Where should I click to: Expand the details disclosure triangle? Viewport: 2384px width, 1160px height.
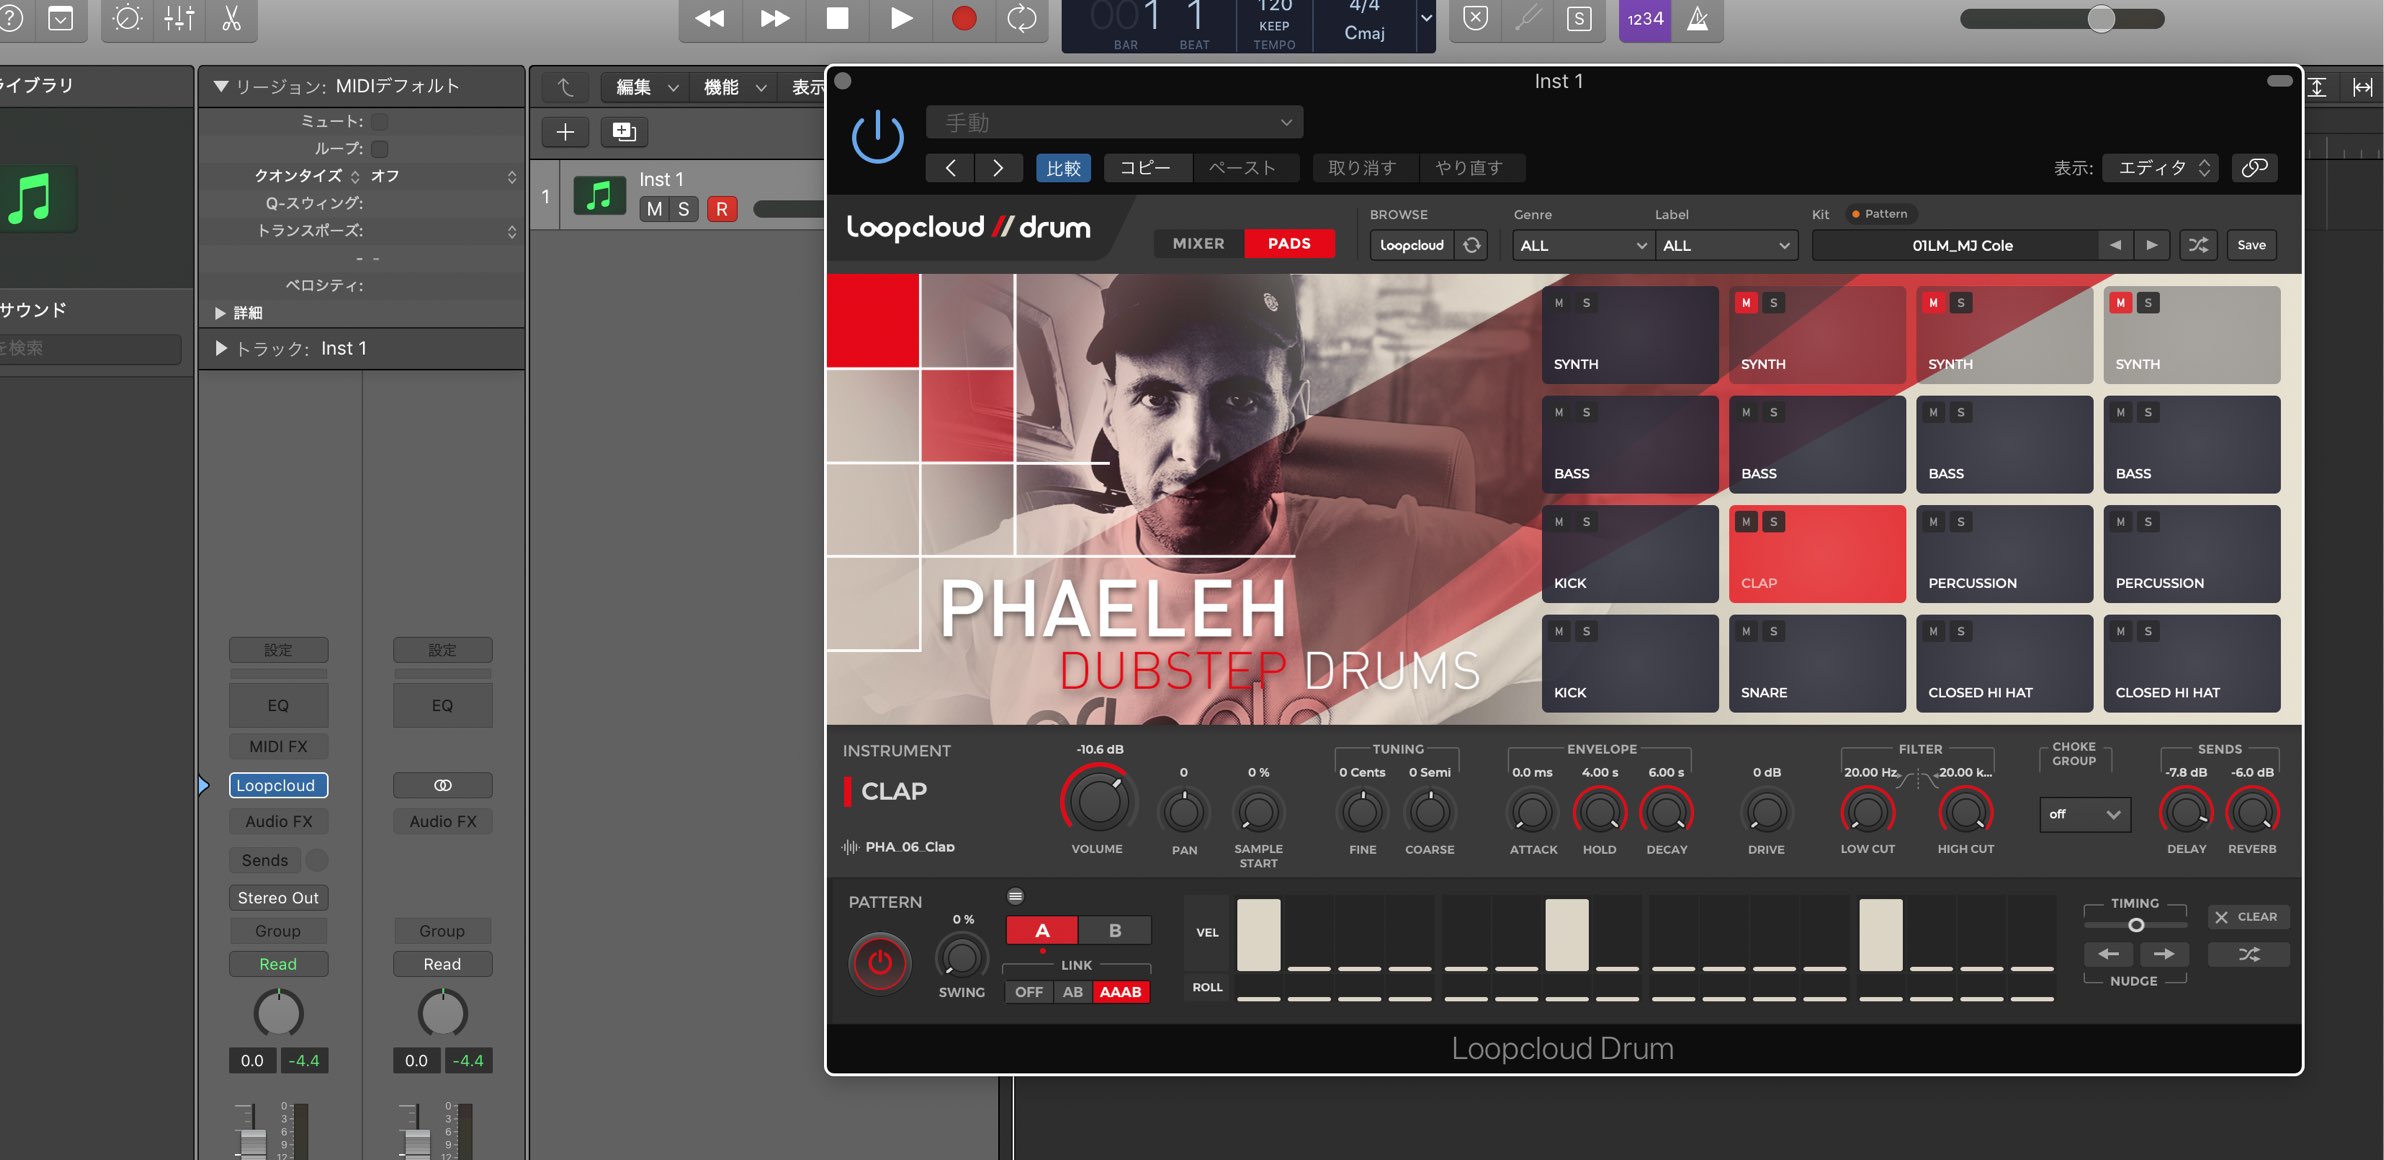(220, 313)
